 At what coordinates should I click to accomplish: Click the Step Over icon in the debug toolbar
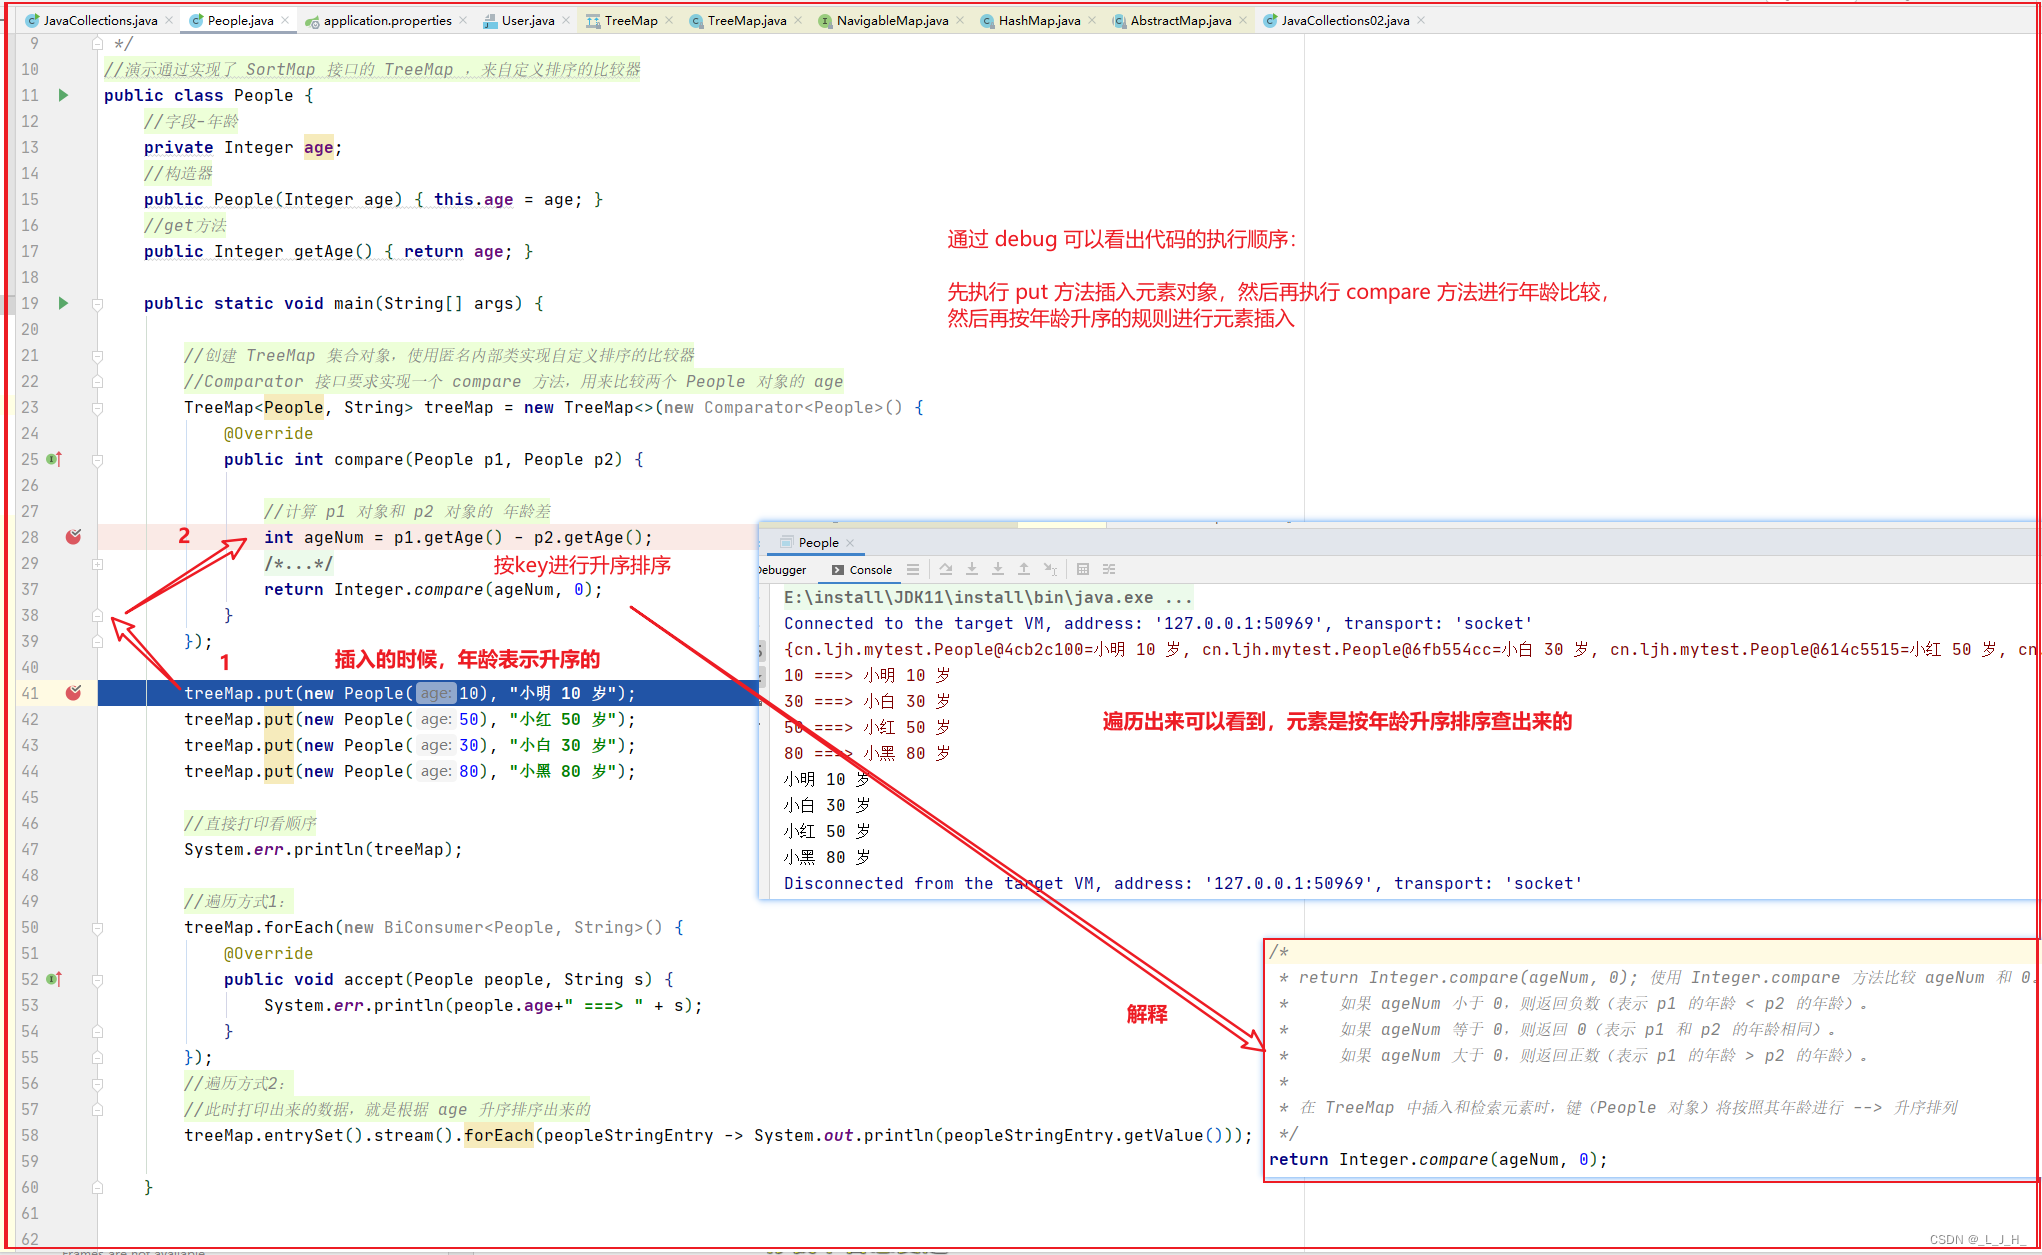tap(945, 569)
